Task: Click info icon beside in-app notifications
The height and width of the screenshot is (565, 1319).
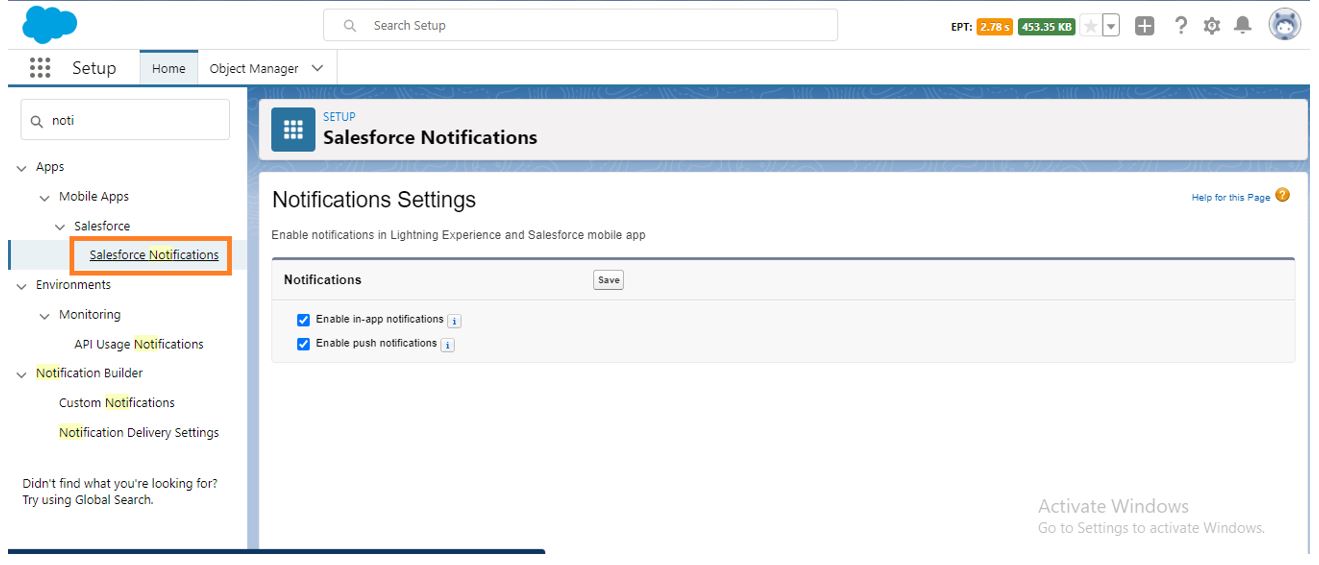Action: click(454, 321)
